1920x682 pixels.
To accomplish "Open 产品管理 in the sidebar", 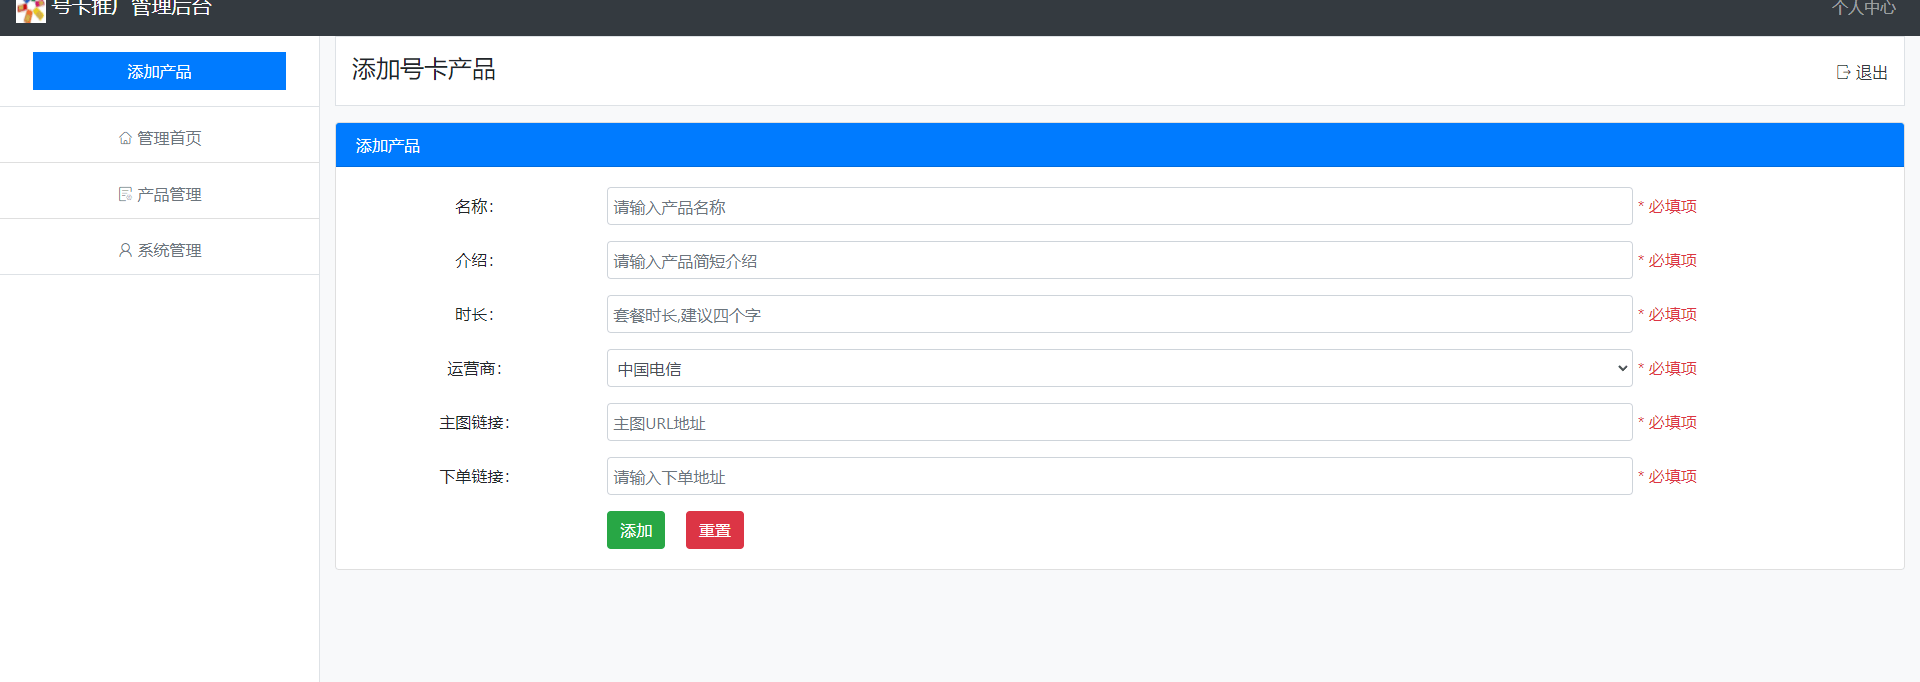I will coord(160,194).
